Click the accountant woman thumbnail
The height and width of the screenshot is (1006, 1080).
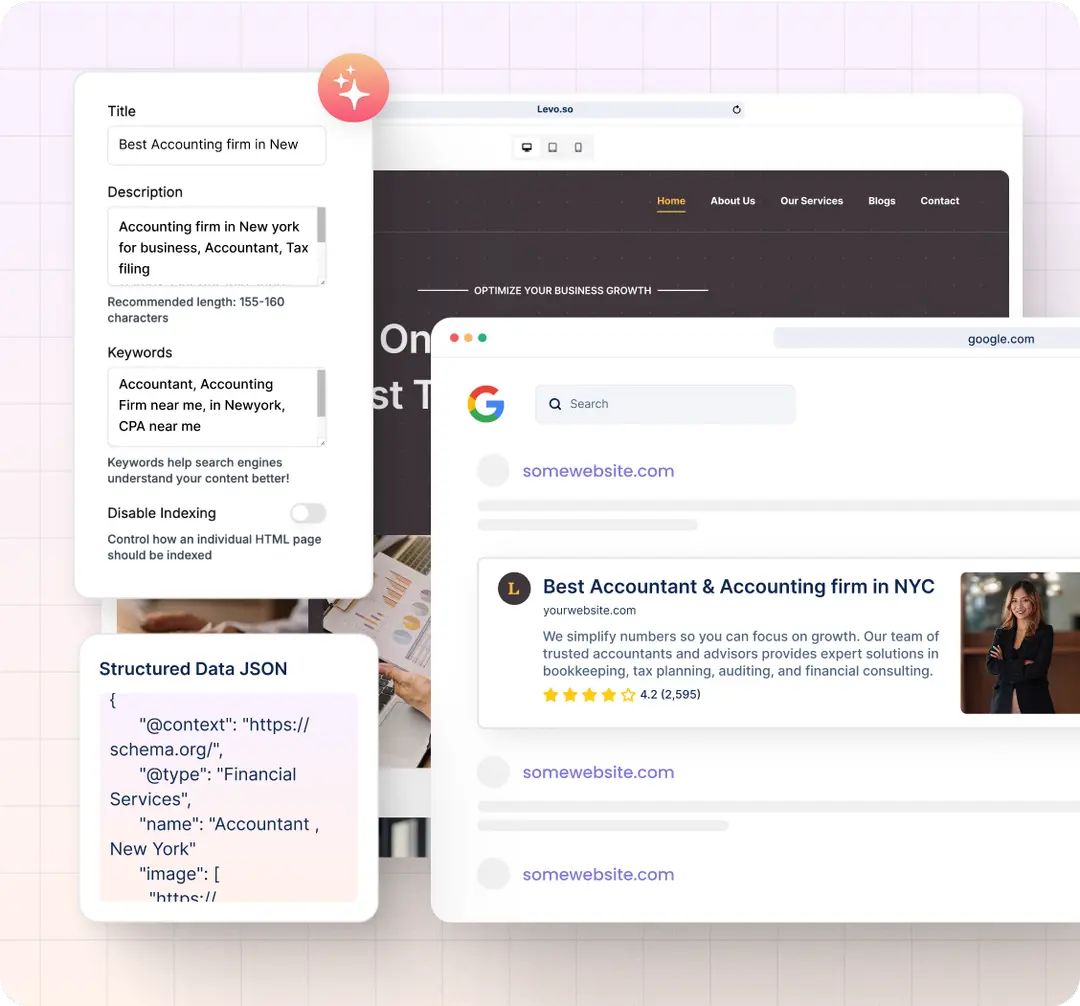[1020, 642]
